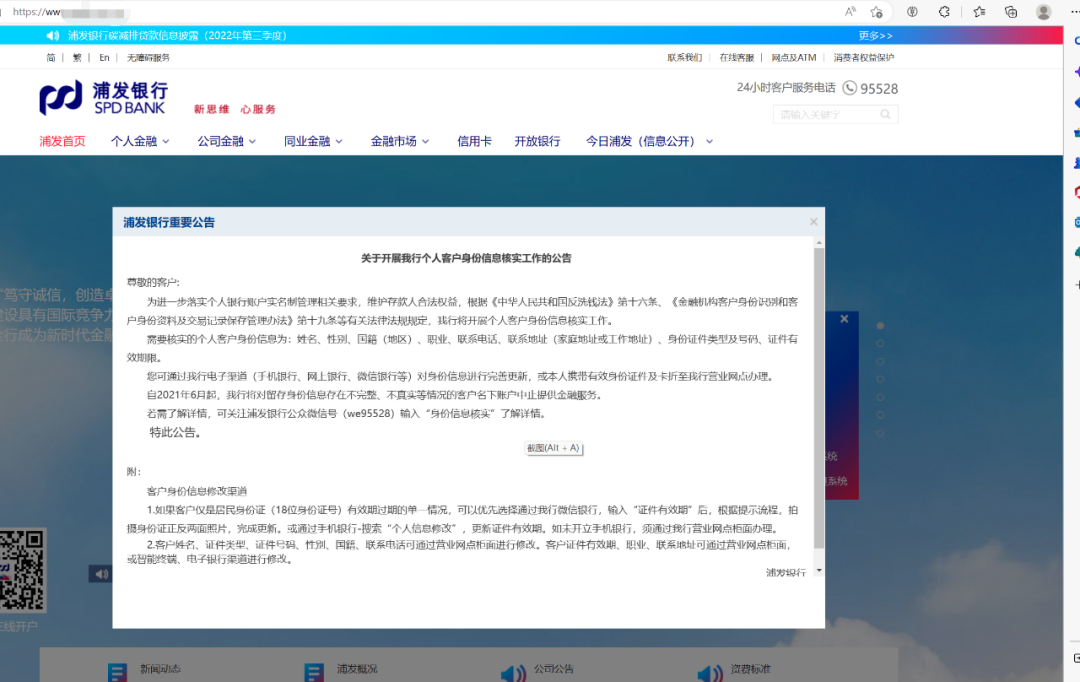This screenshot has width=1080, height=682.
Task: Click the sound speaker button near QR code
Action: tap(101, 574)
